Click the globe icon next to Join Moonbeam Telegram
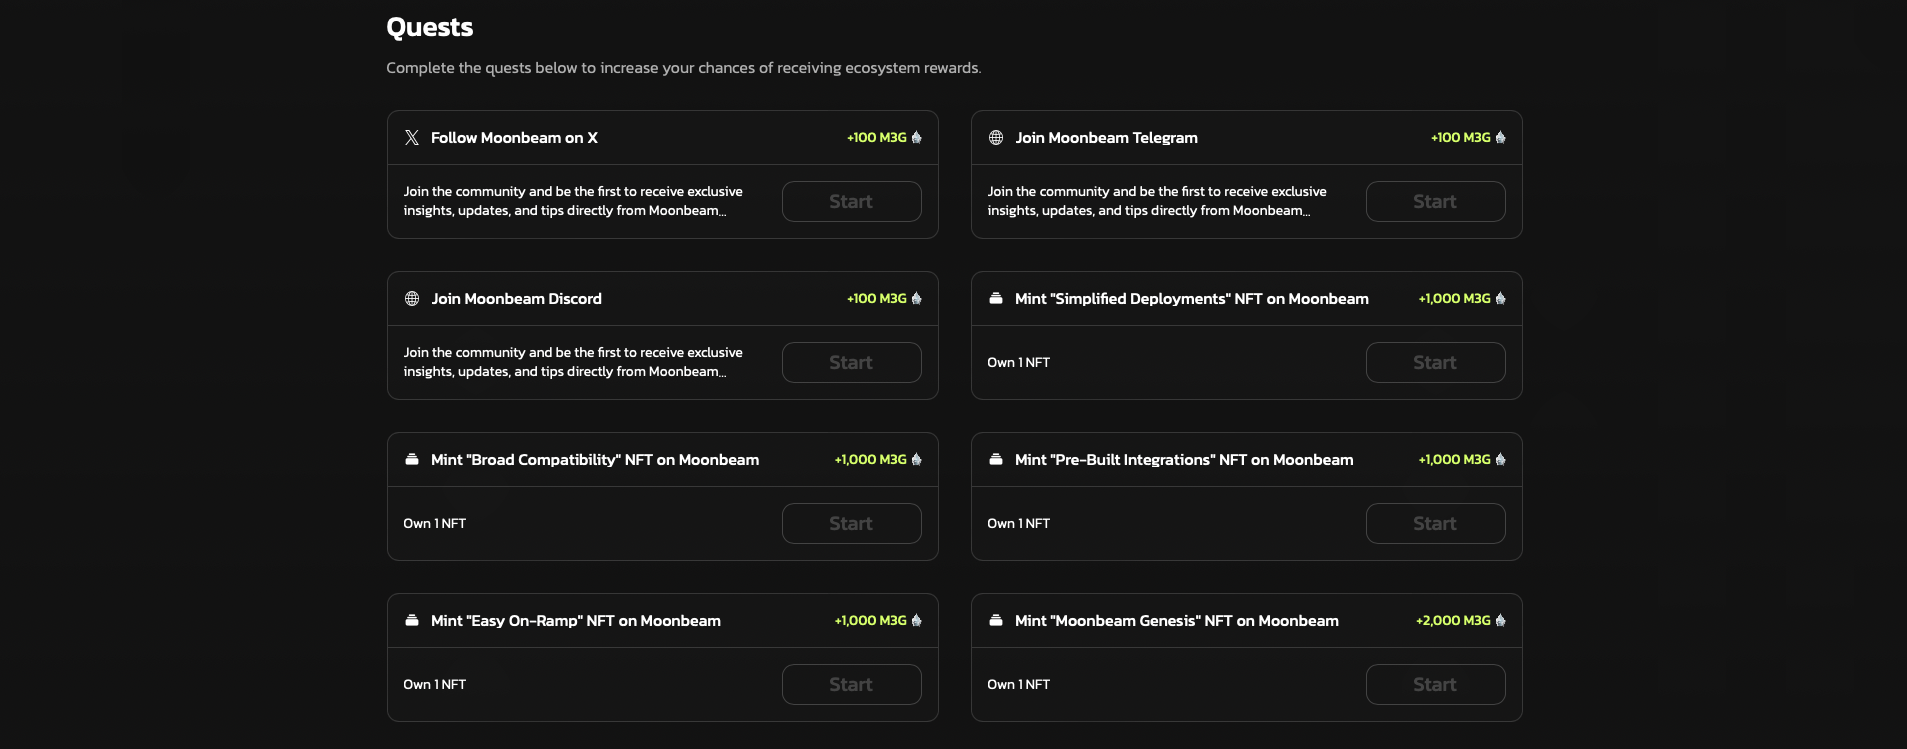This screenshot has height=749, width=1907. click(x=996, y=138)
